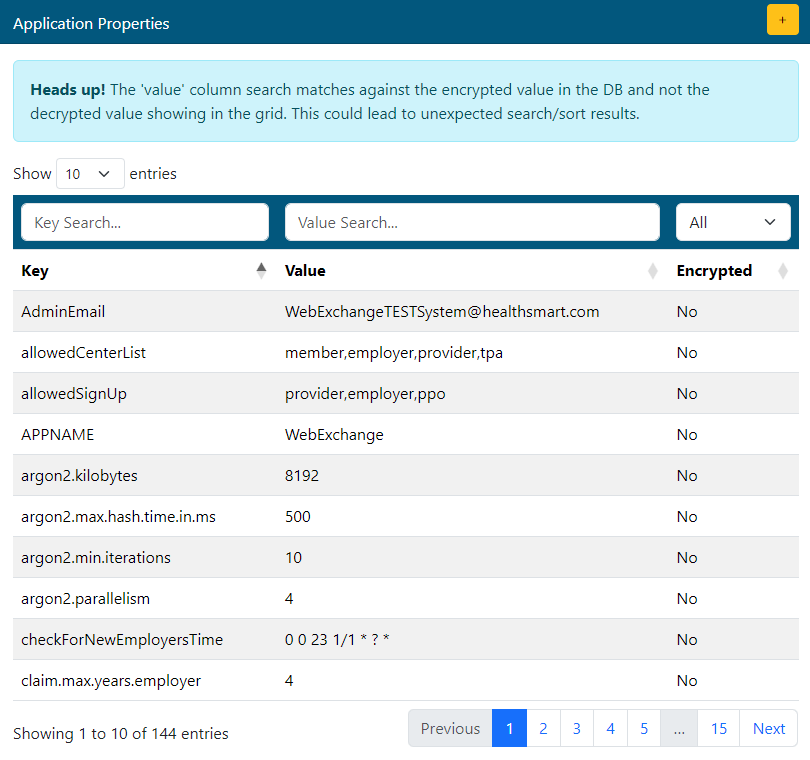Click the yellow plus add property button
This screenshot has width=810, height=760.
tap(782, 20)
